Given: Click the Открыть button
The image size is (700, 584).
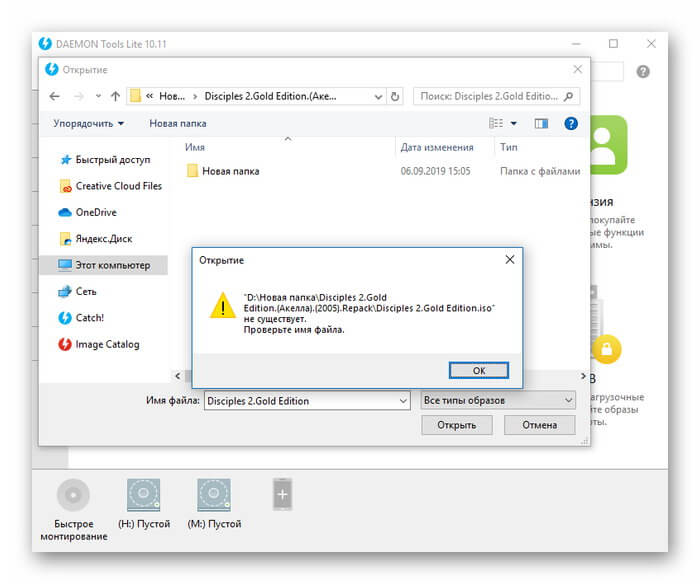Looking at the screenshot, I should pyautogui.click(x=457, y=425).
